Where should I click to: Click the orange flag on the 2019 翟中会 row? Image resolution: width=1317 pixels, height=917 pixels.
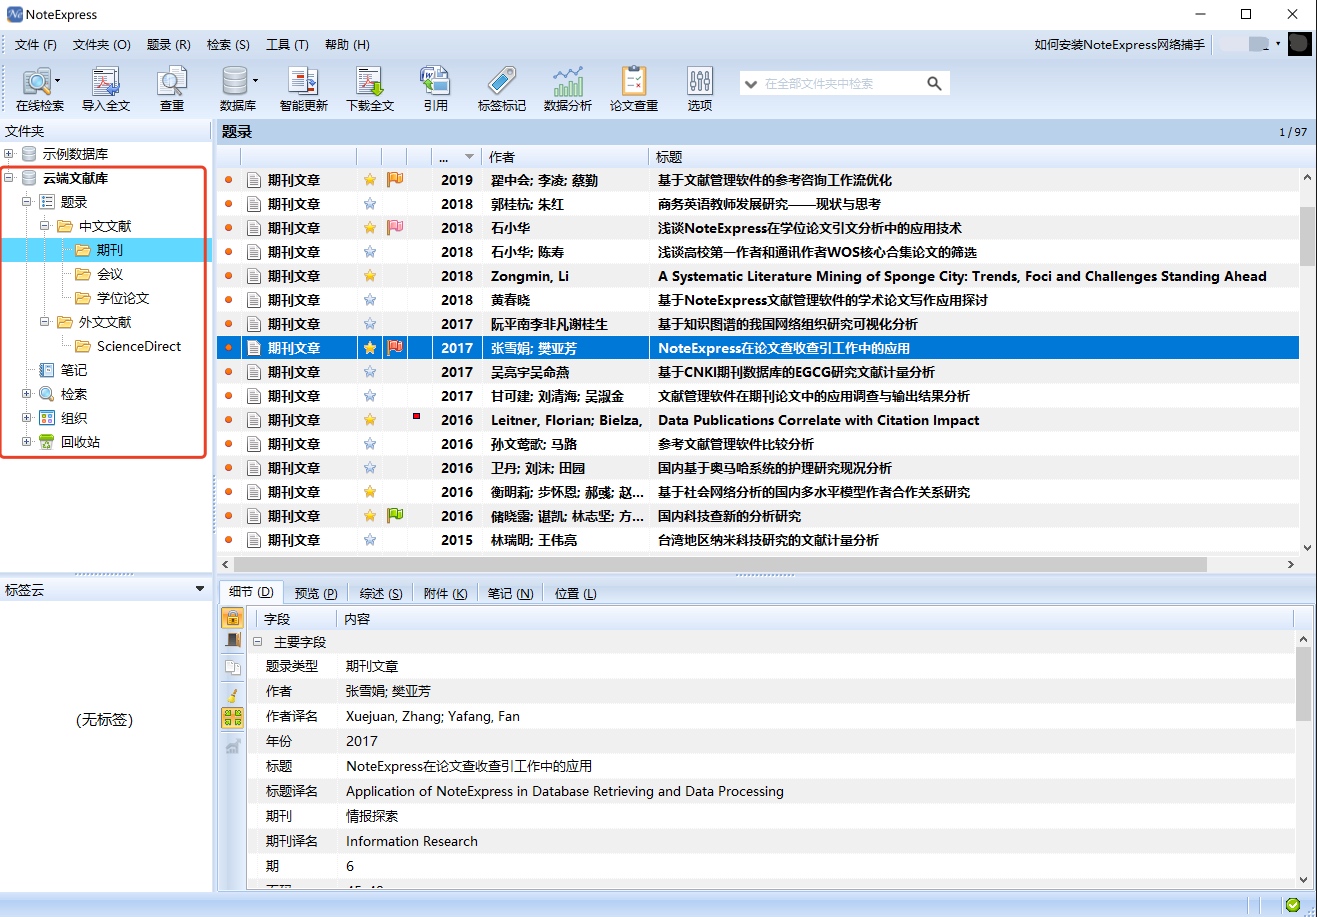(x=395, y=180)
